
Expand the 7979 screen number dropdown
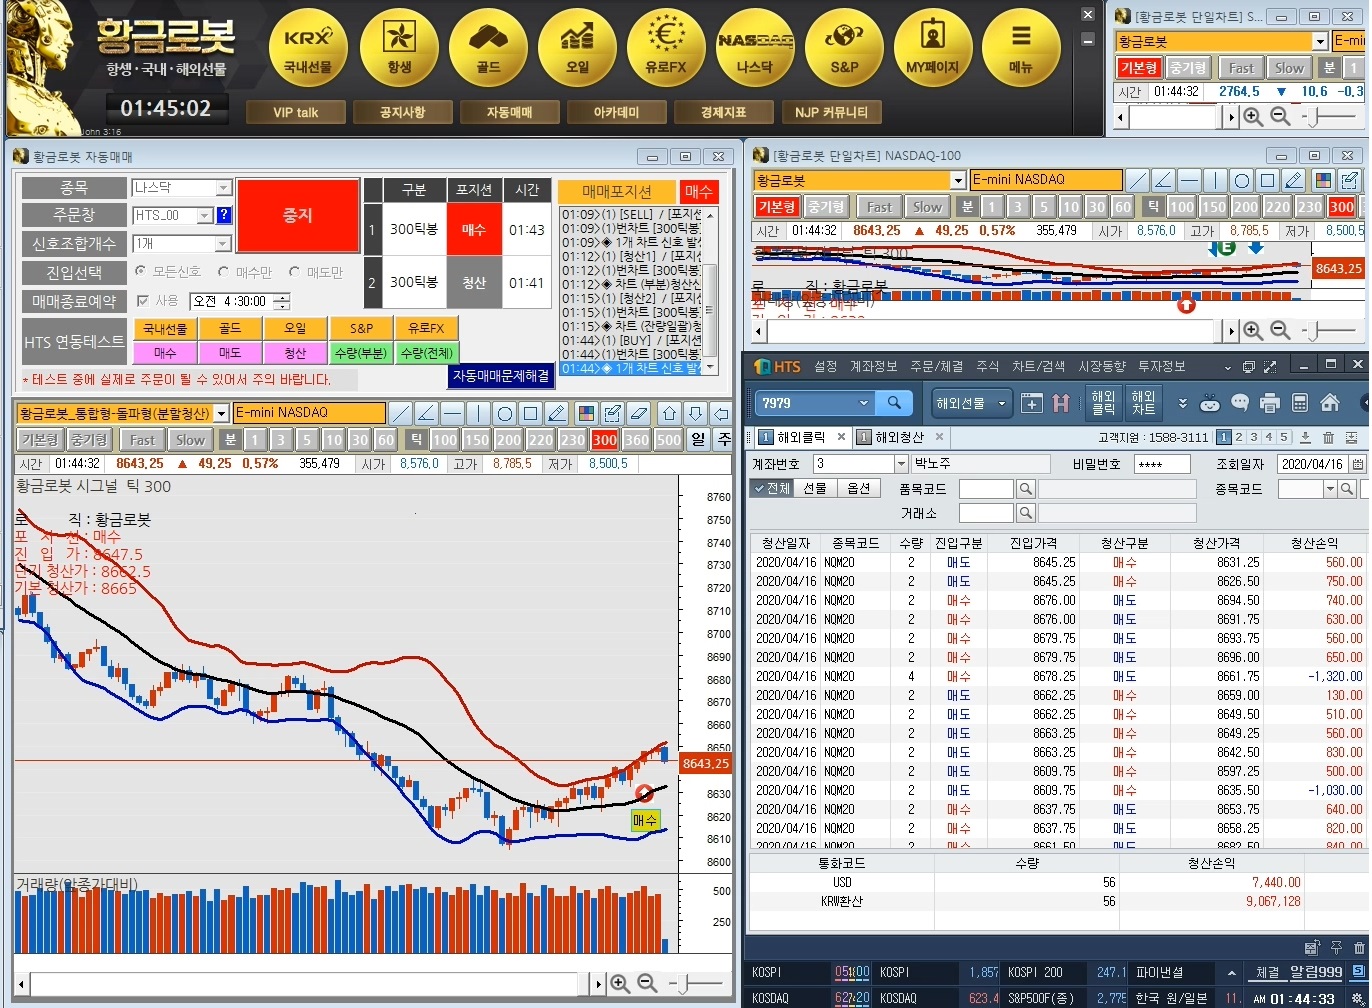click(x=864, y=402)
